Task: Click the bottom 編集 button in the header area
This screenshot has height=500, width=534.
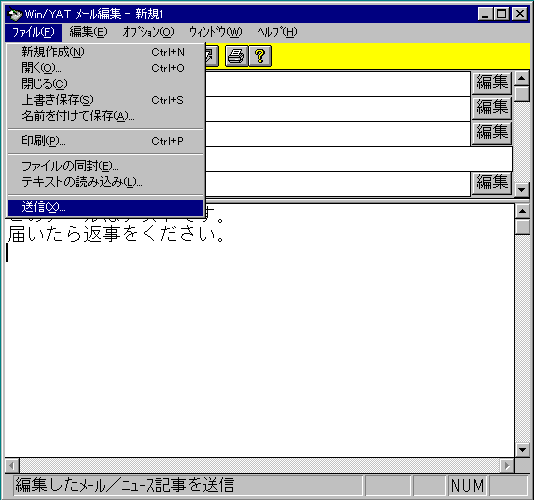Action: point(492,182)
